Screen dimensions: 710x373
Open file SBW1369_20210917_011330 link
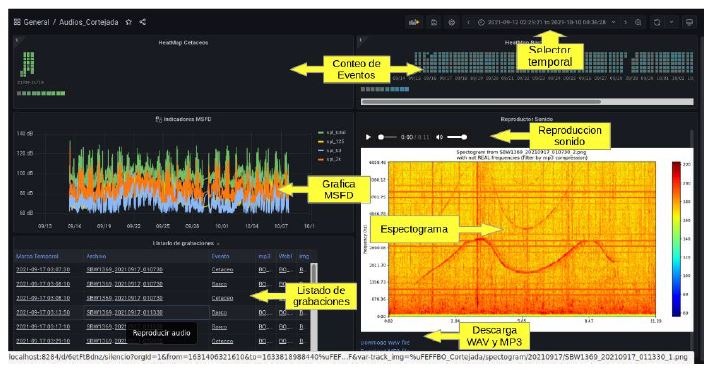tap(125, 313)
